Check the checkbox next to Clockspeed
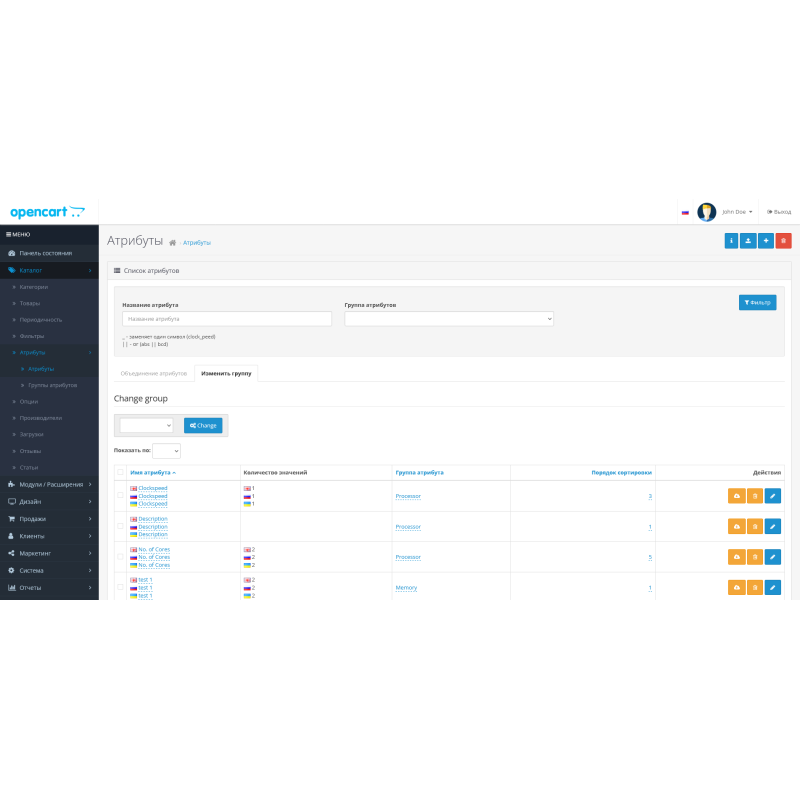The height and width of the screenshot is (800, 800). pos(121,495)
